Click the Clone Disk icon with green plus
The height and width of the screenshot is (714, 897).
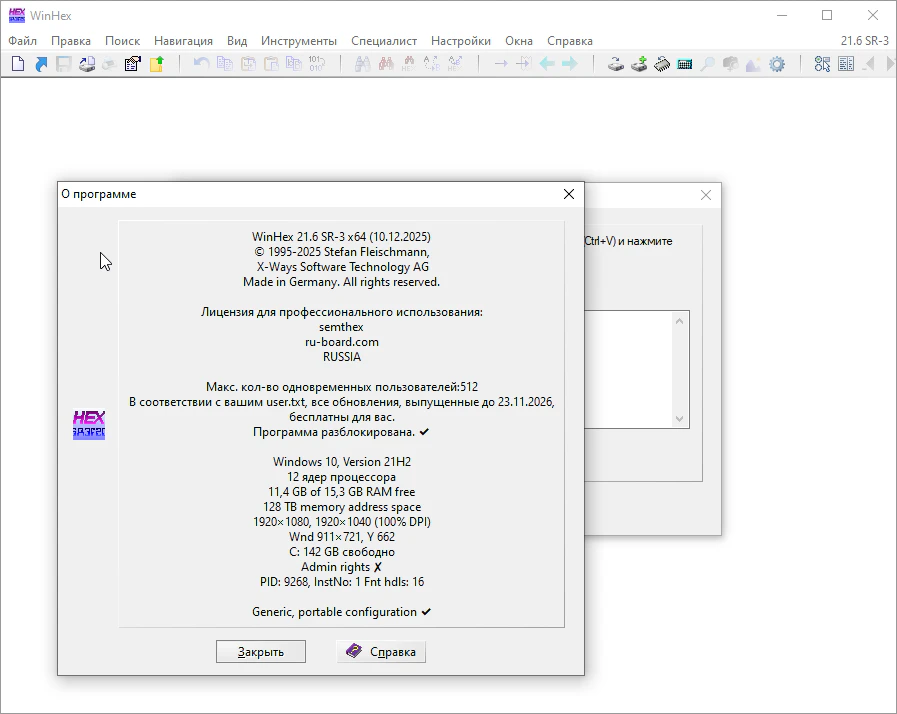click(x=639, y=64)
